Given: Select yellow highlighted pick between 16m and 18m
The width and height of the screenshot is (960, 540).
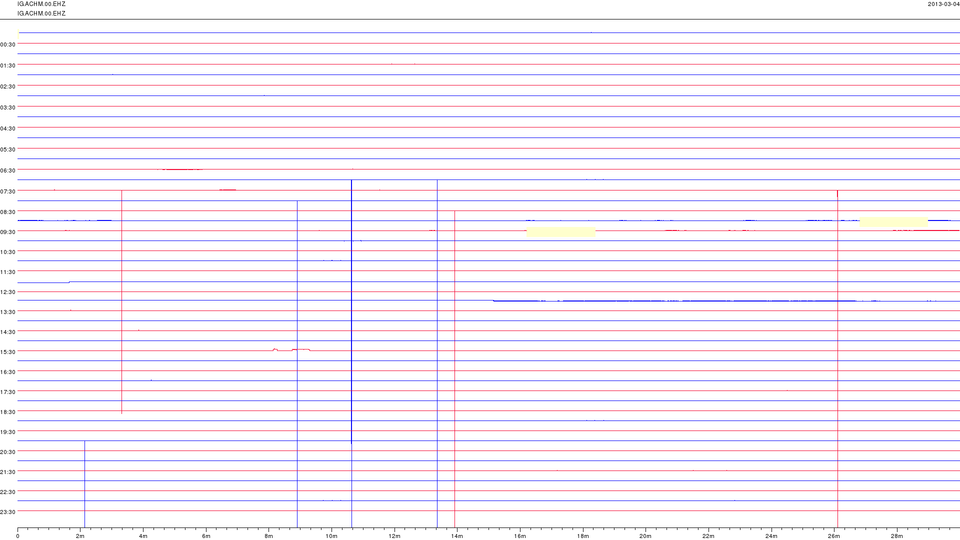Looking at the screenshot, I should click(561, 232).
